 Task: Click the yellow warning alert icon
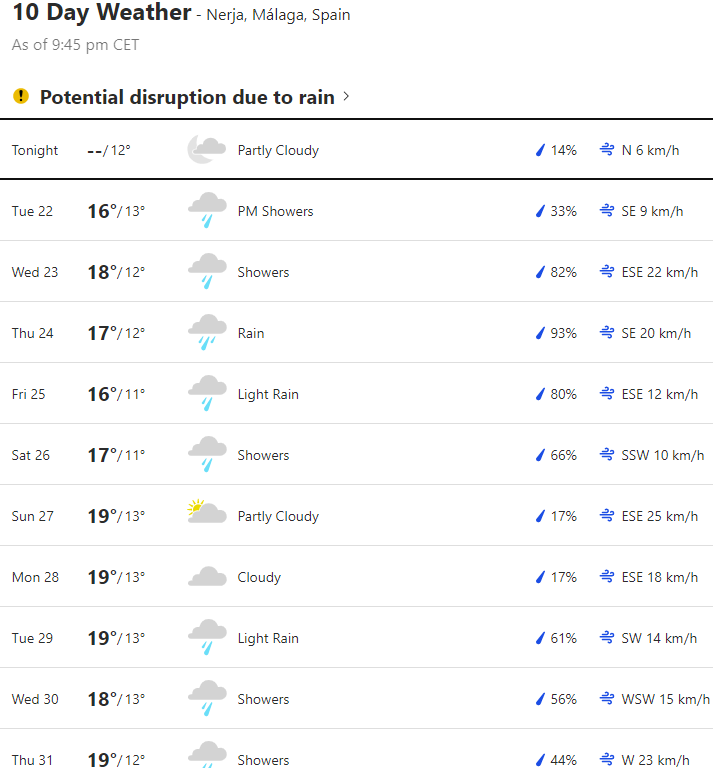coord(21,96)
